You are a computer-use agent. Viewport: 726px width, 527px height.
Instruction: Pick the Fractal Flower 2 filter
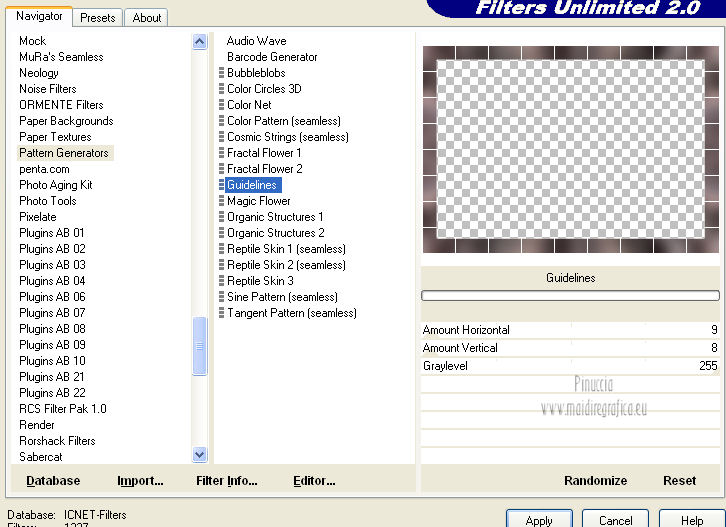coord(264,169)
